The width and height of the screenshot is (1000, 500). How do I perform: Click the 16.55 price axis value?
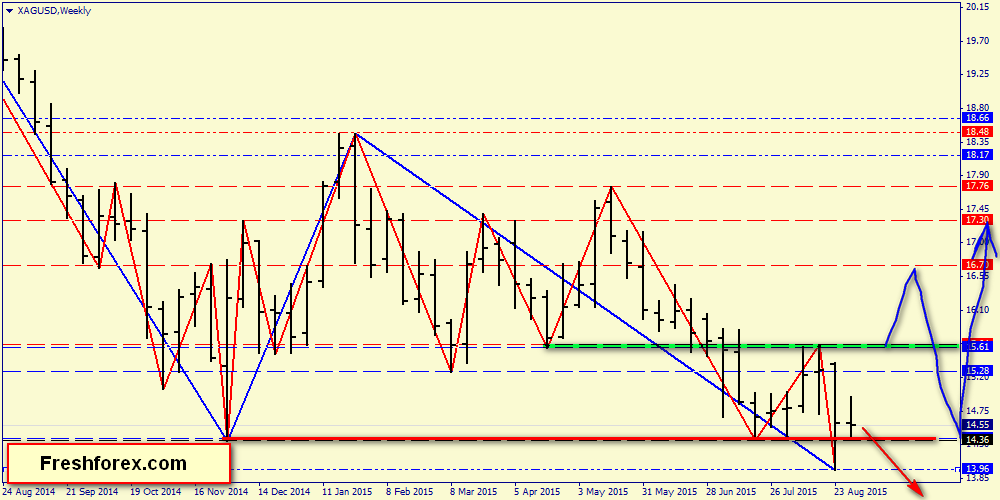point(978,276)
